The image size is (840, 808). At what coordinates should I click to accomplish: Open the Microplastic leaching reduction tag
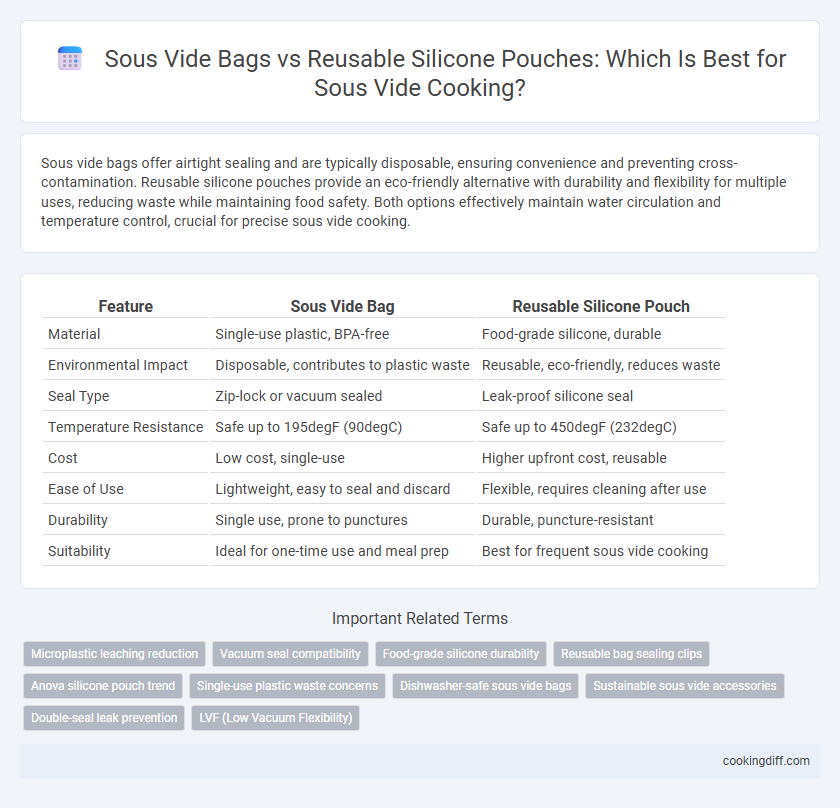[x=115, y=654]
